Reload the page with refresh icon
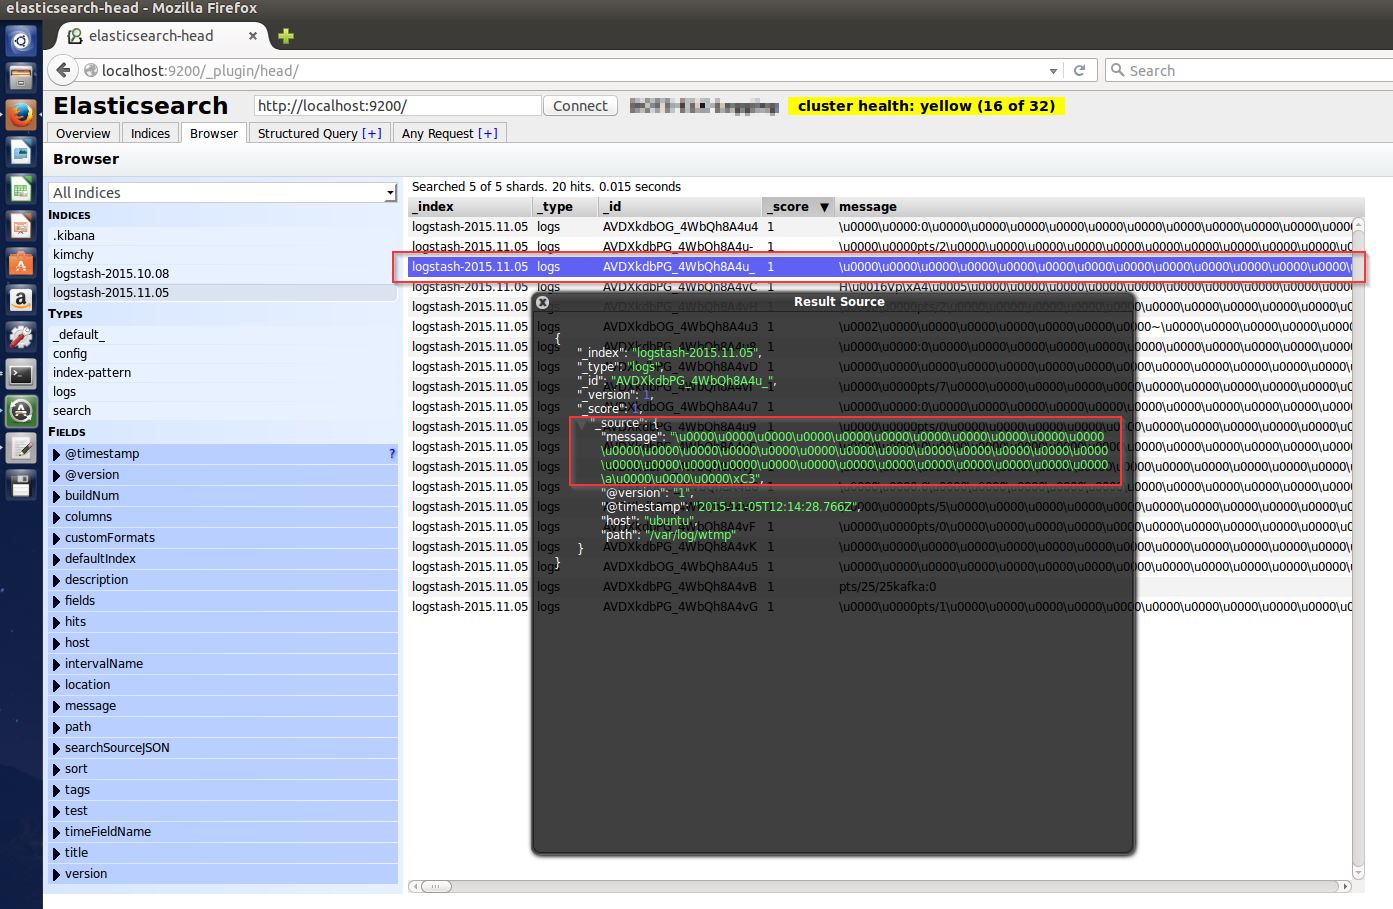This screenshot has height=909, width=1393. click(1079, 70)
